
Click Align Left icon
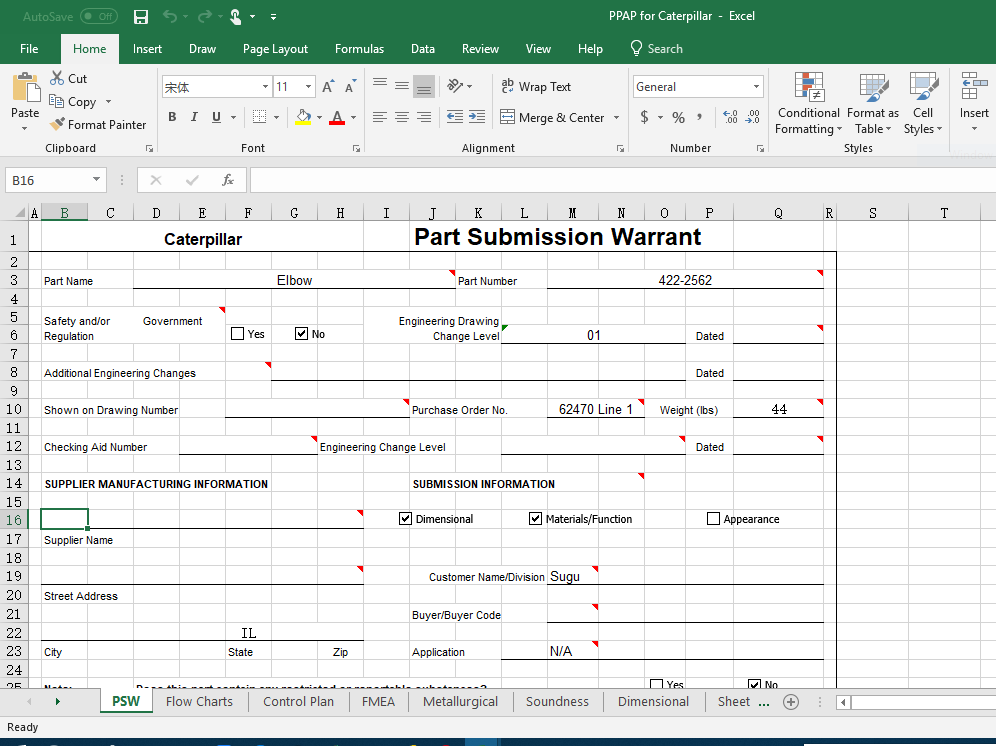[x=380, y=117]
